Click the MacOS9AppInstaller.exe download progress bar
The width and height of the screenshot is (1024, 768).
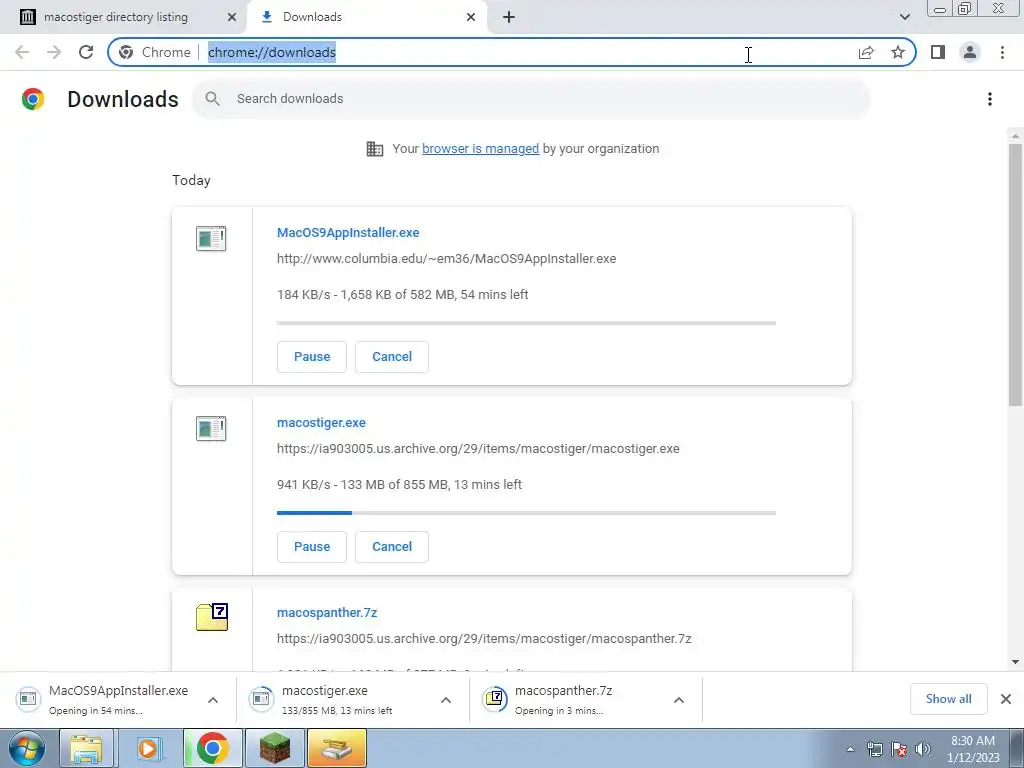(x=526, y=323)
